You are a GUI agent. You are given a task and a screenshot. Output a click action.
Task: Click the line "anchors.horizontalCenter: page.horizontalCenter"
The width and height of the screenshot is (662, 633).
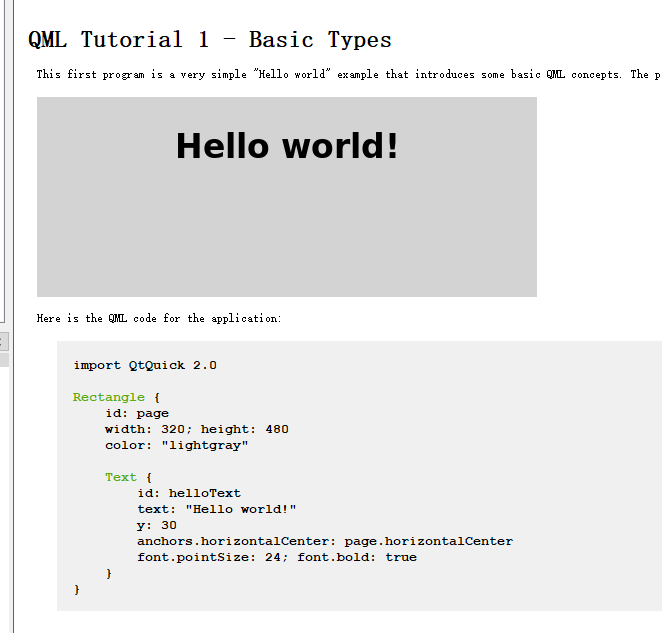(x=325, y=541)
